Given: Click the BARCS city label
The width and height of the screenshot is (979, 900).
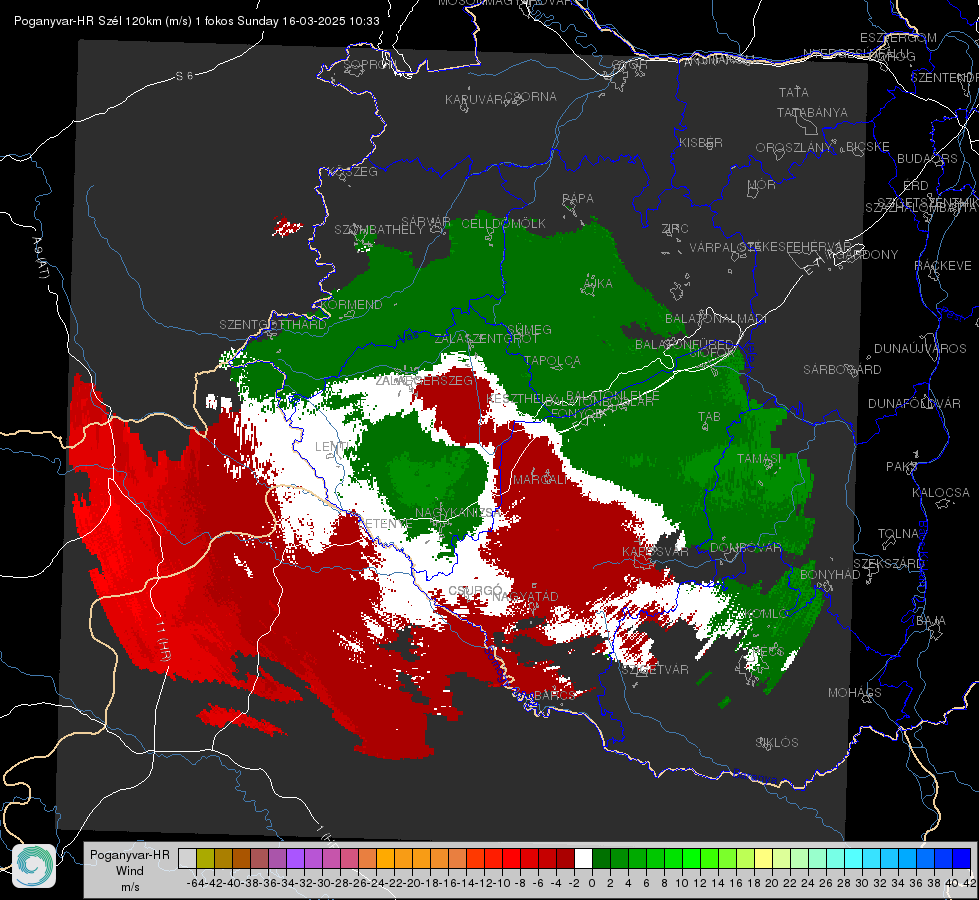Looking at the screenshot, I should click(554, 695).
